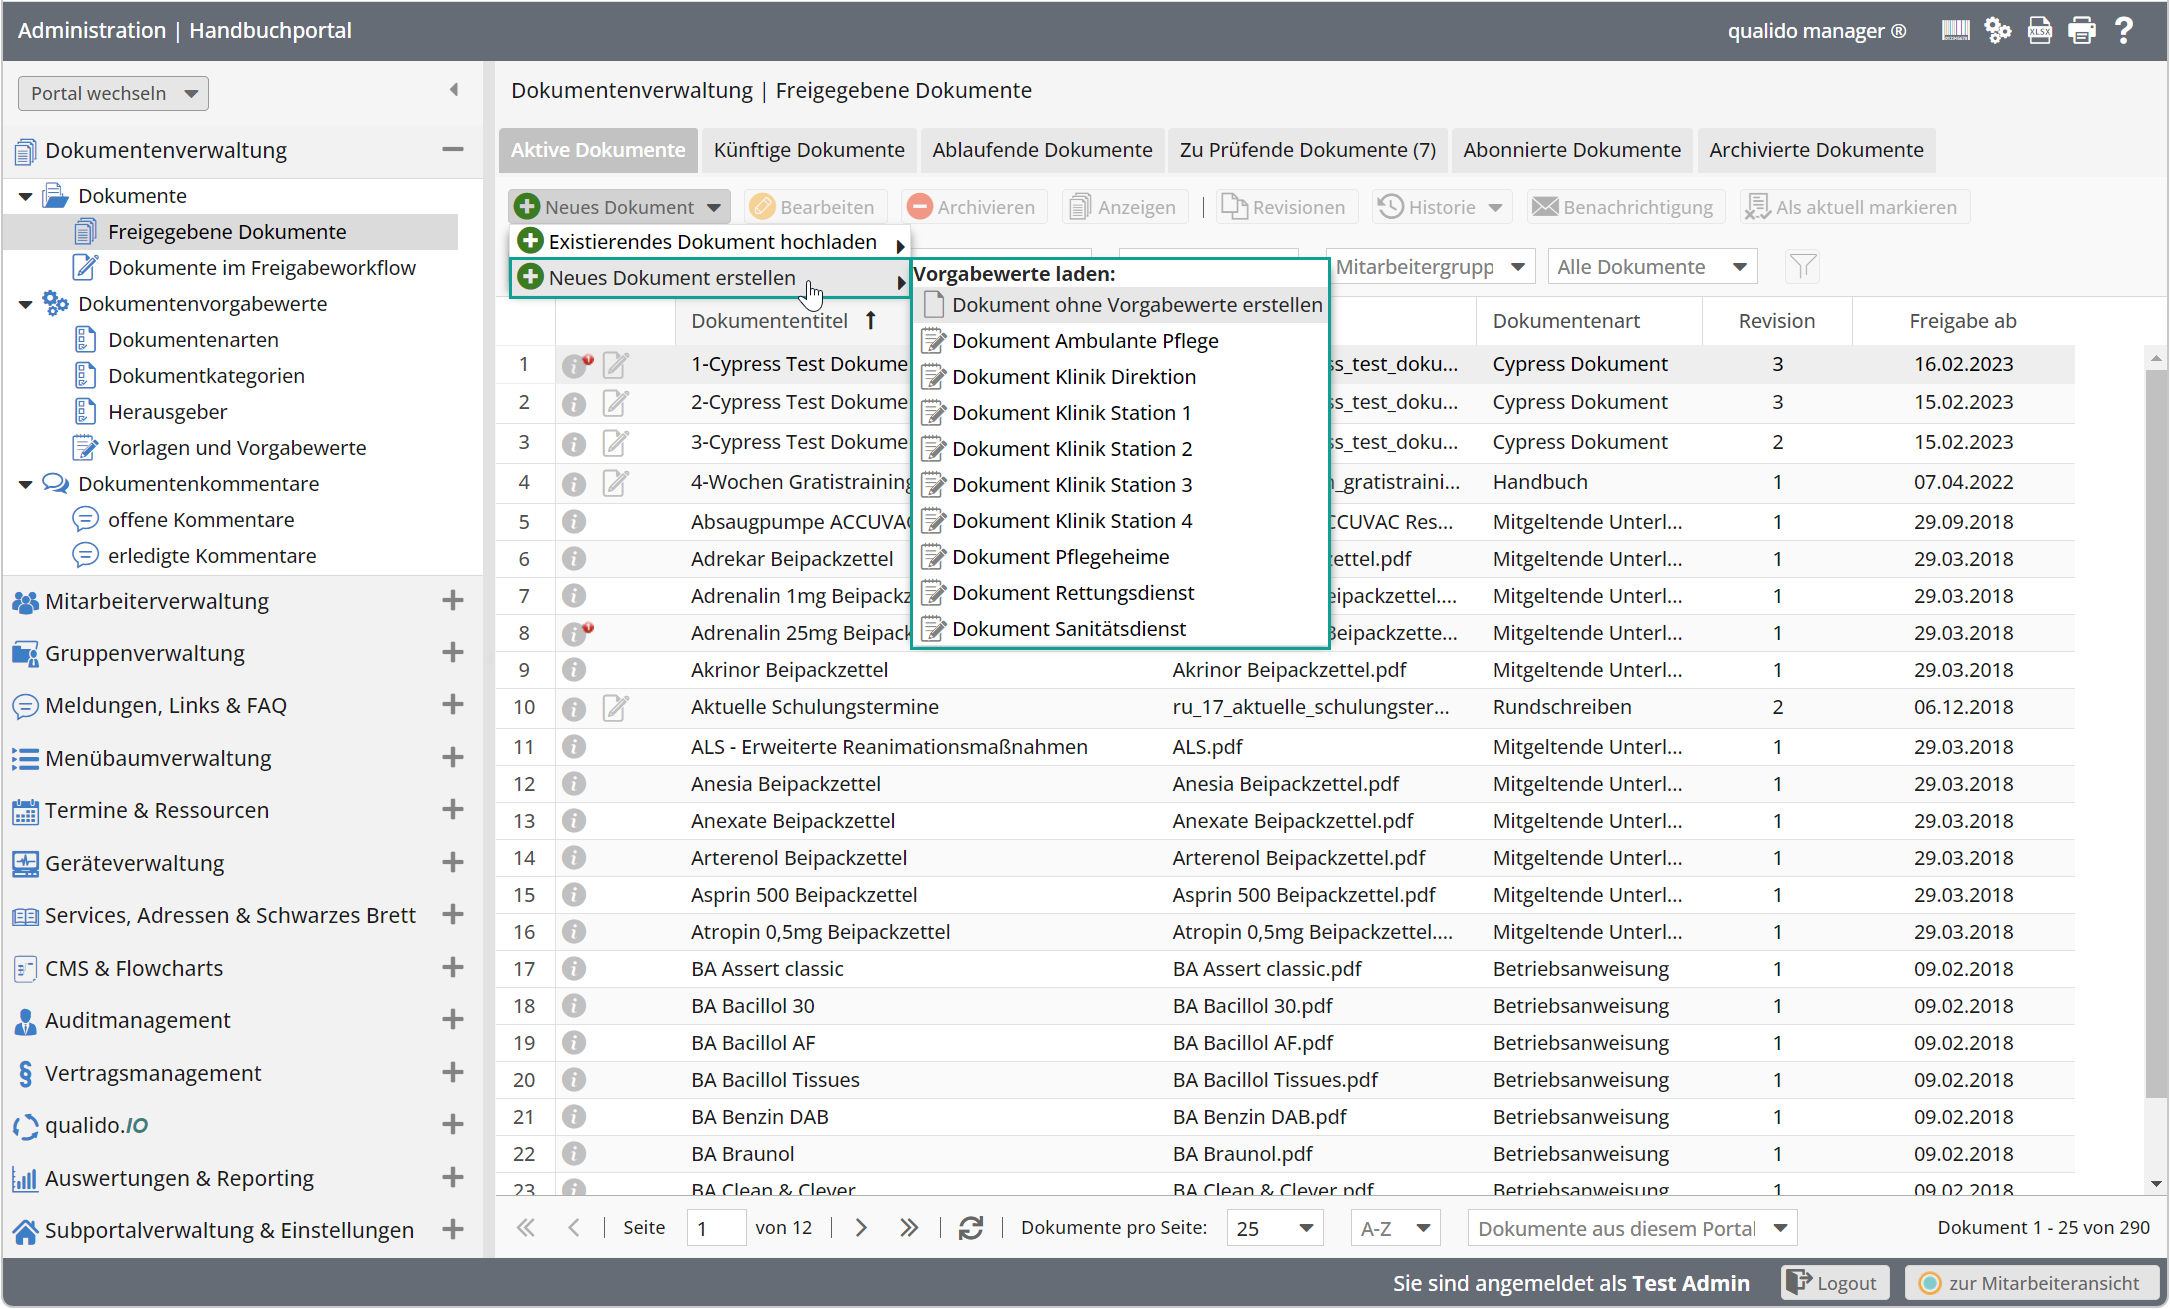Open Dokumente pro Seite dropdown
Viewport: 2170px width, 1309px height.
(1274, 1228)
